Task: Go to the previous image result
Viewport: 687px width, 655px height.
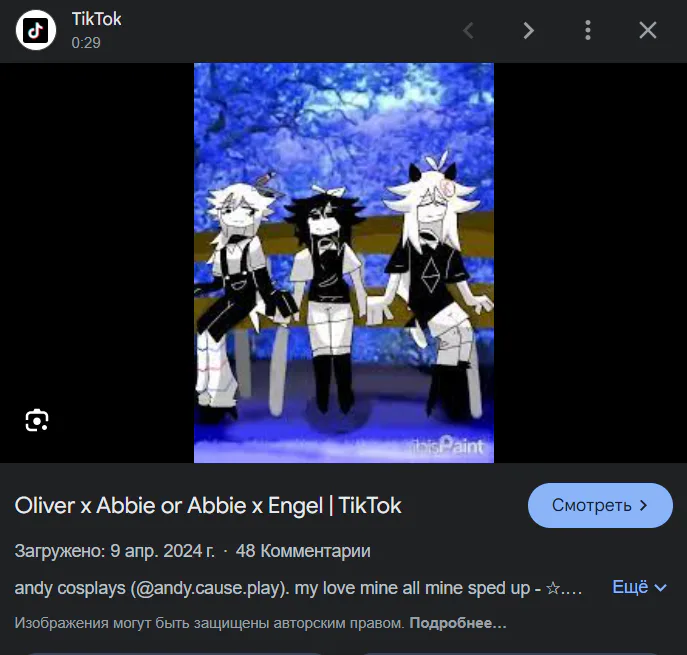Action: pos(469,31)
